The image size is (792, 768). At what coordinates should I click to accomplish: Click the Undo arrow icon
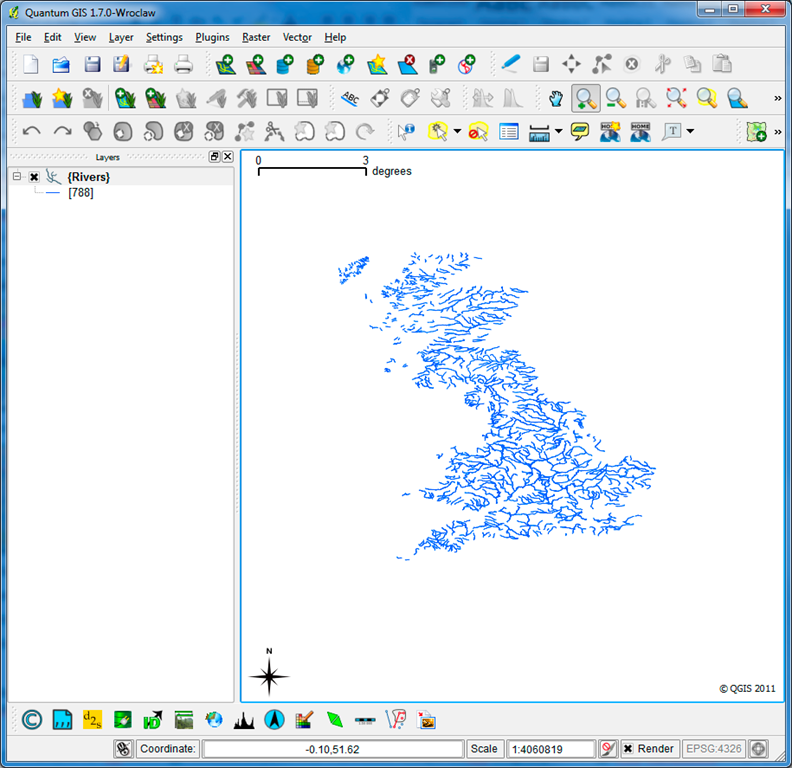point(32,132)
